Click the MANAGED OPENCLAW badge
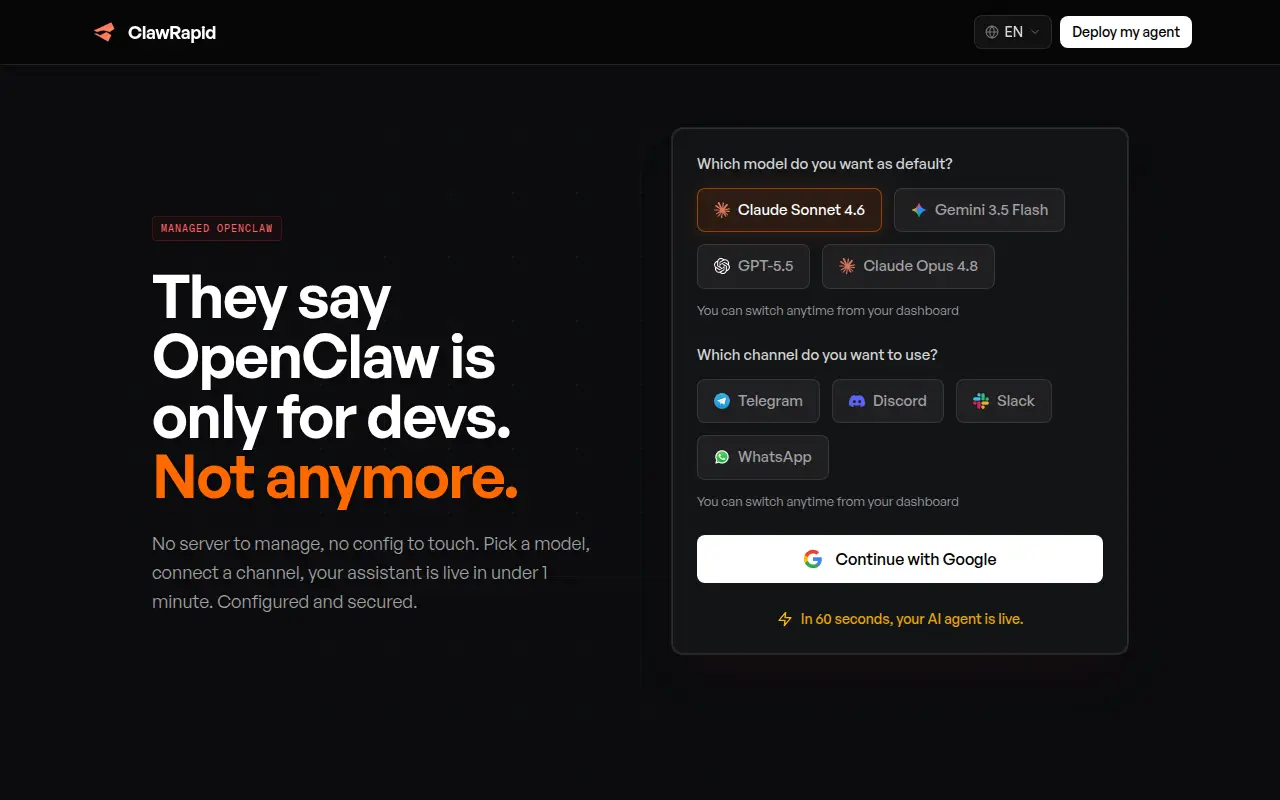The image size is (1280, 800). click(x=217, y=228)
